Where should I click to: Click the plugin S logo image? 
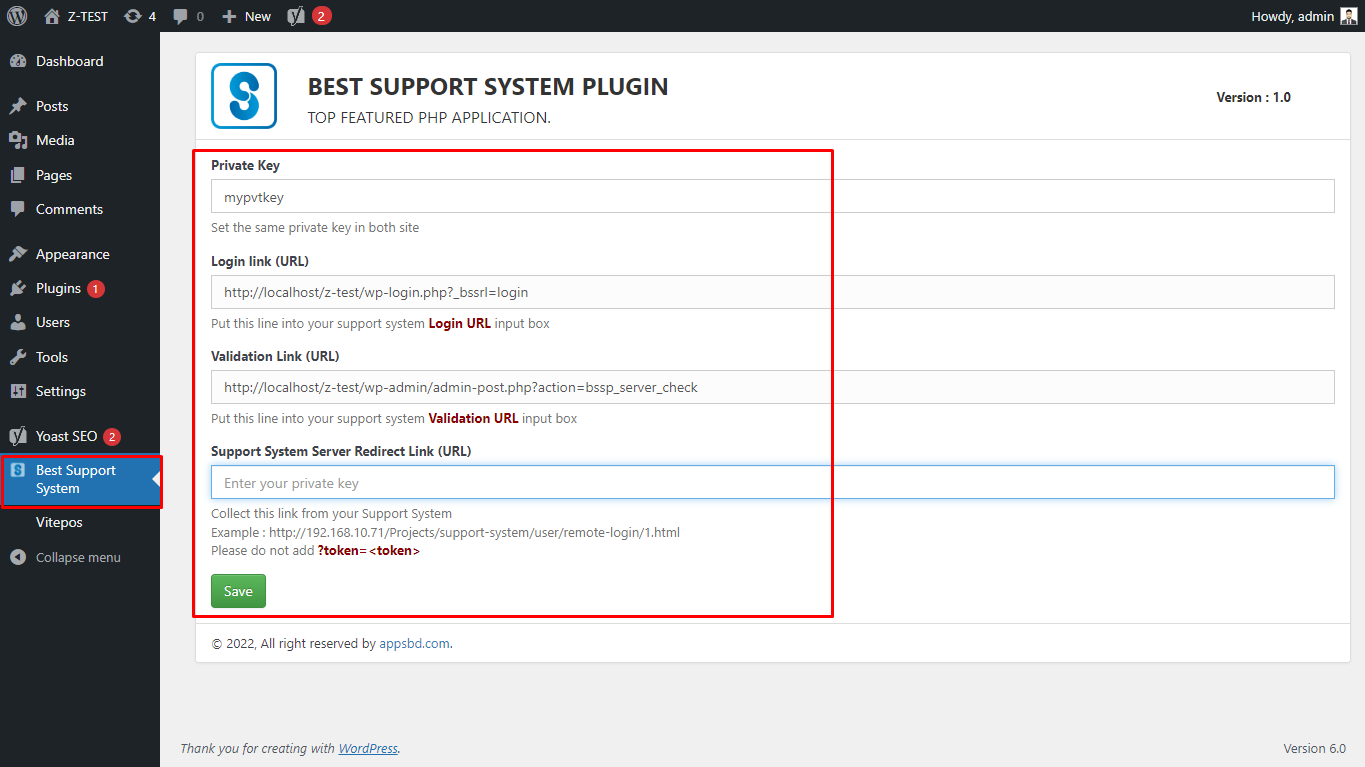[x=244, y=96]
